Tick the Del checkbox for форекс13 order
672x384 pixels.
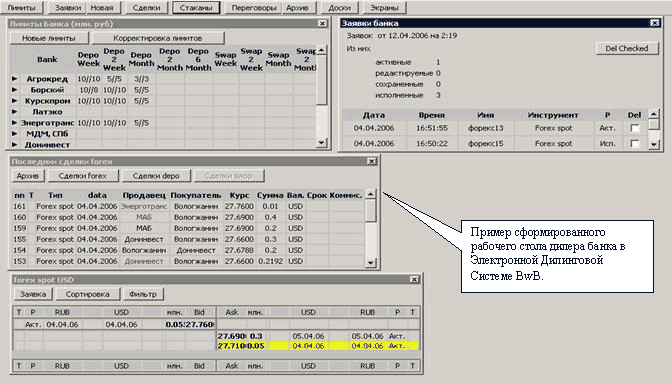point(635,128)
